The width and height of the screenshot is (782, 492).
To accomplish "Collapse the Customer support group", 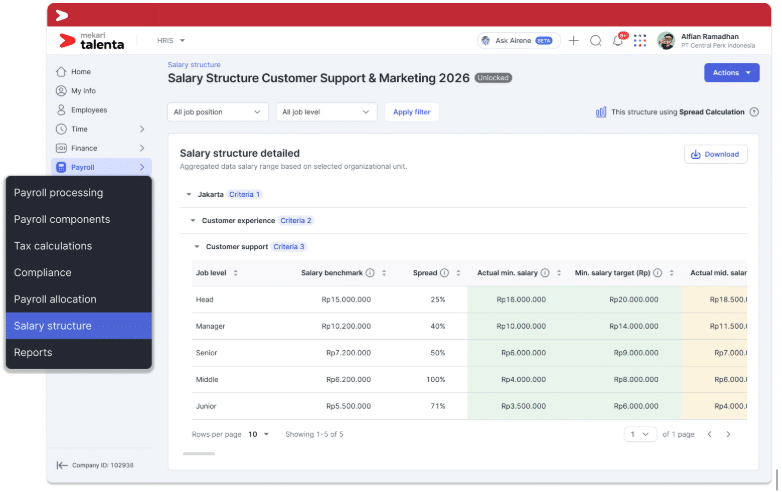I will (196, 246).
